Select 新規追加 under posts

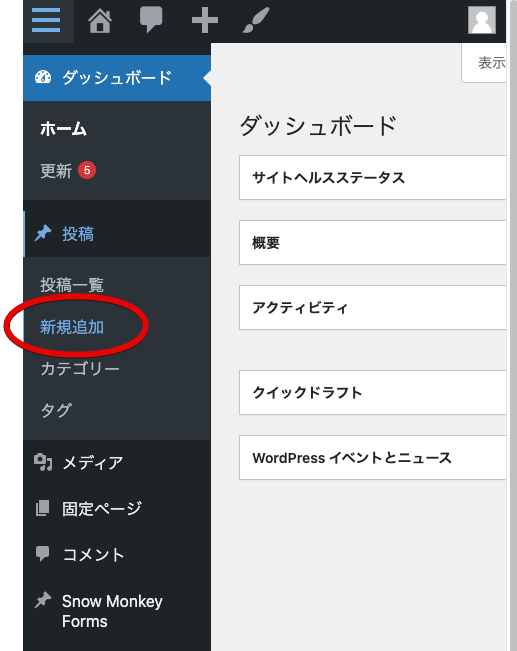[72, 327]
